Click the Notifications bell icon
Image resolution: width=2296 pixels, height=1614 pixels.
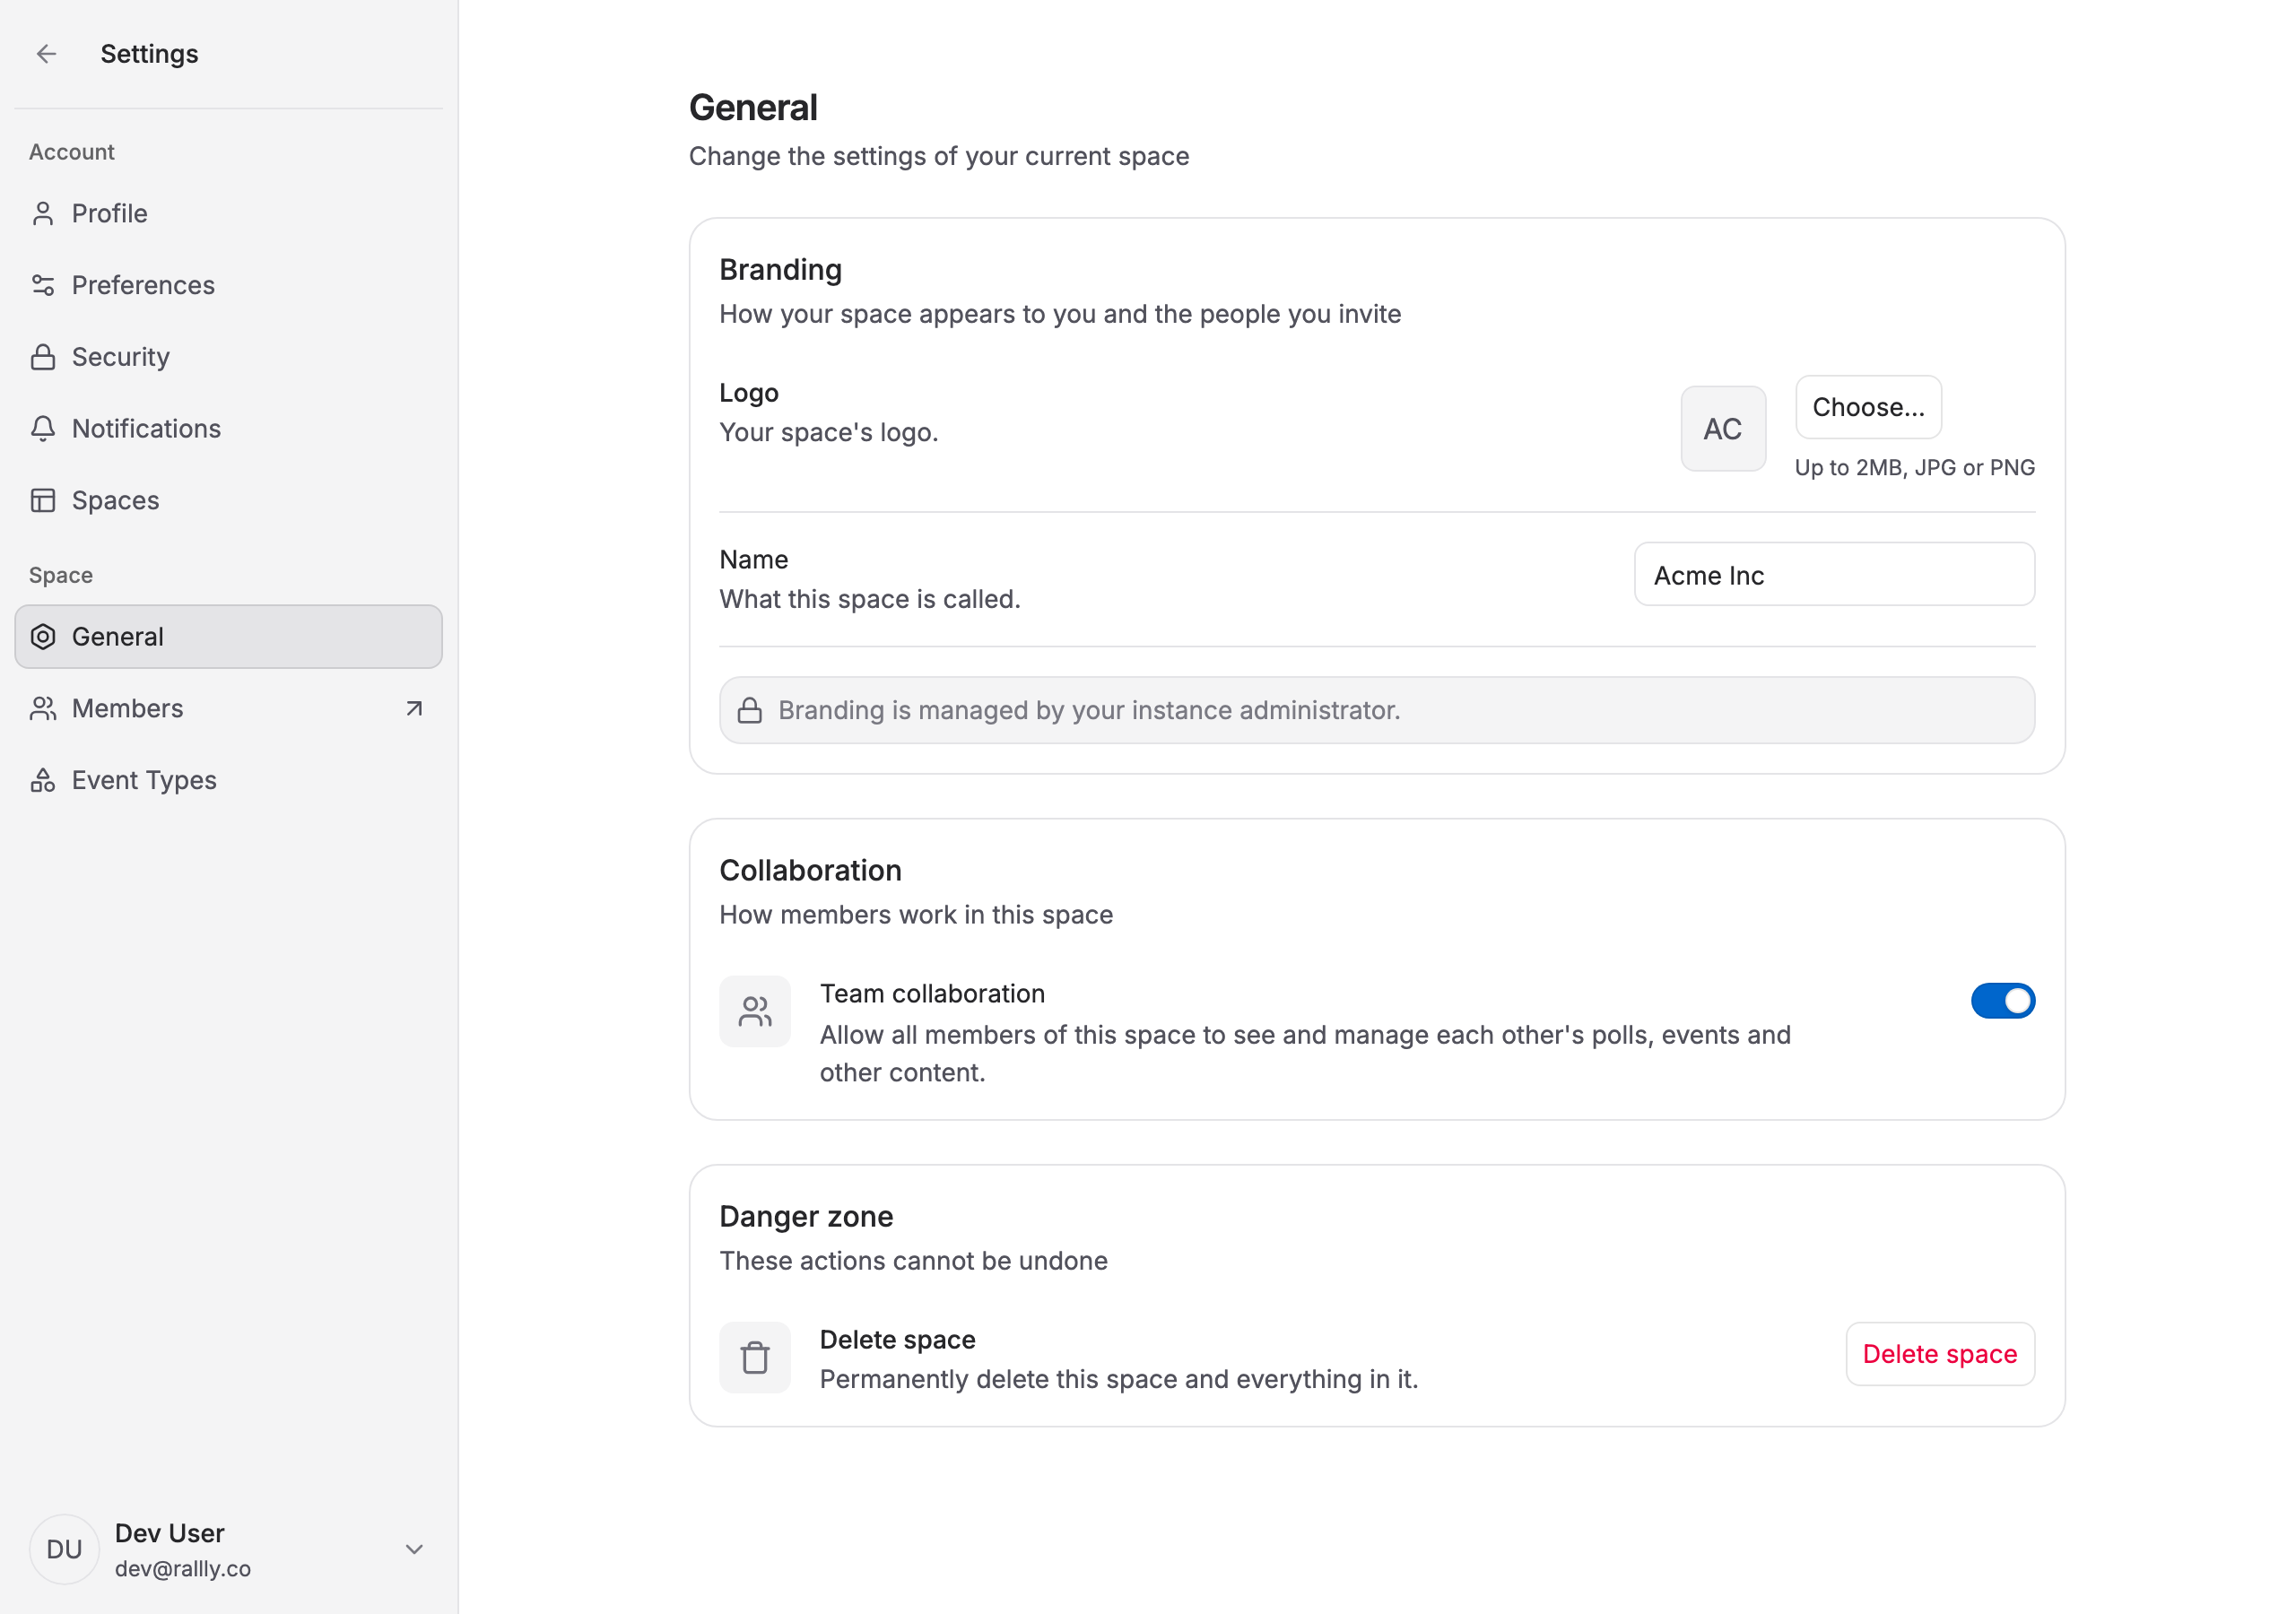pyautogui.click(x=43, y=428)
